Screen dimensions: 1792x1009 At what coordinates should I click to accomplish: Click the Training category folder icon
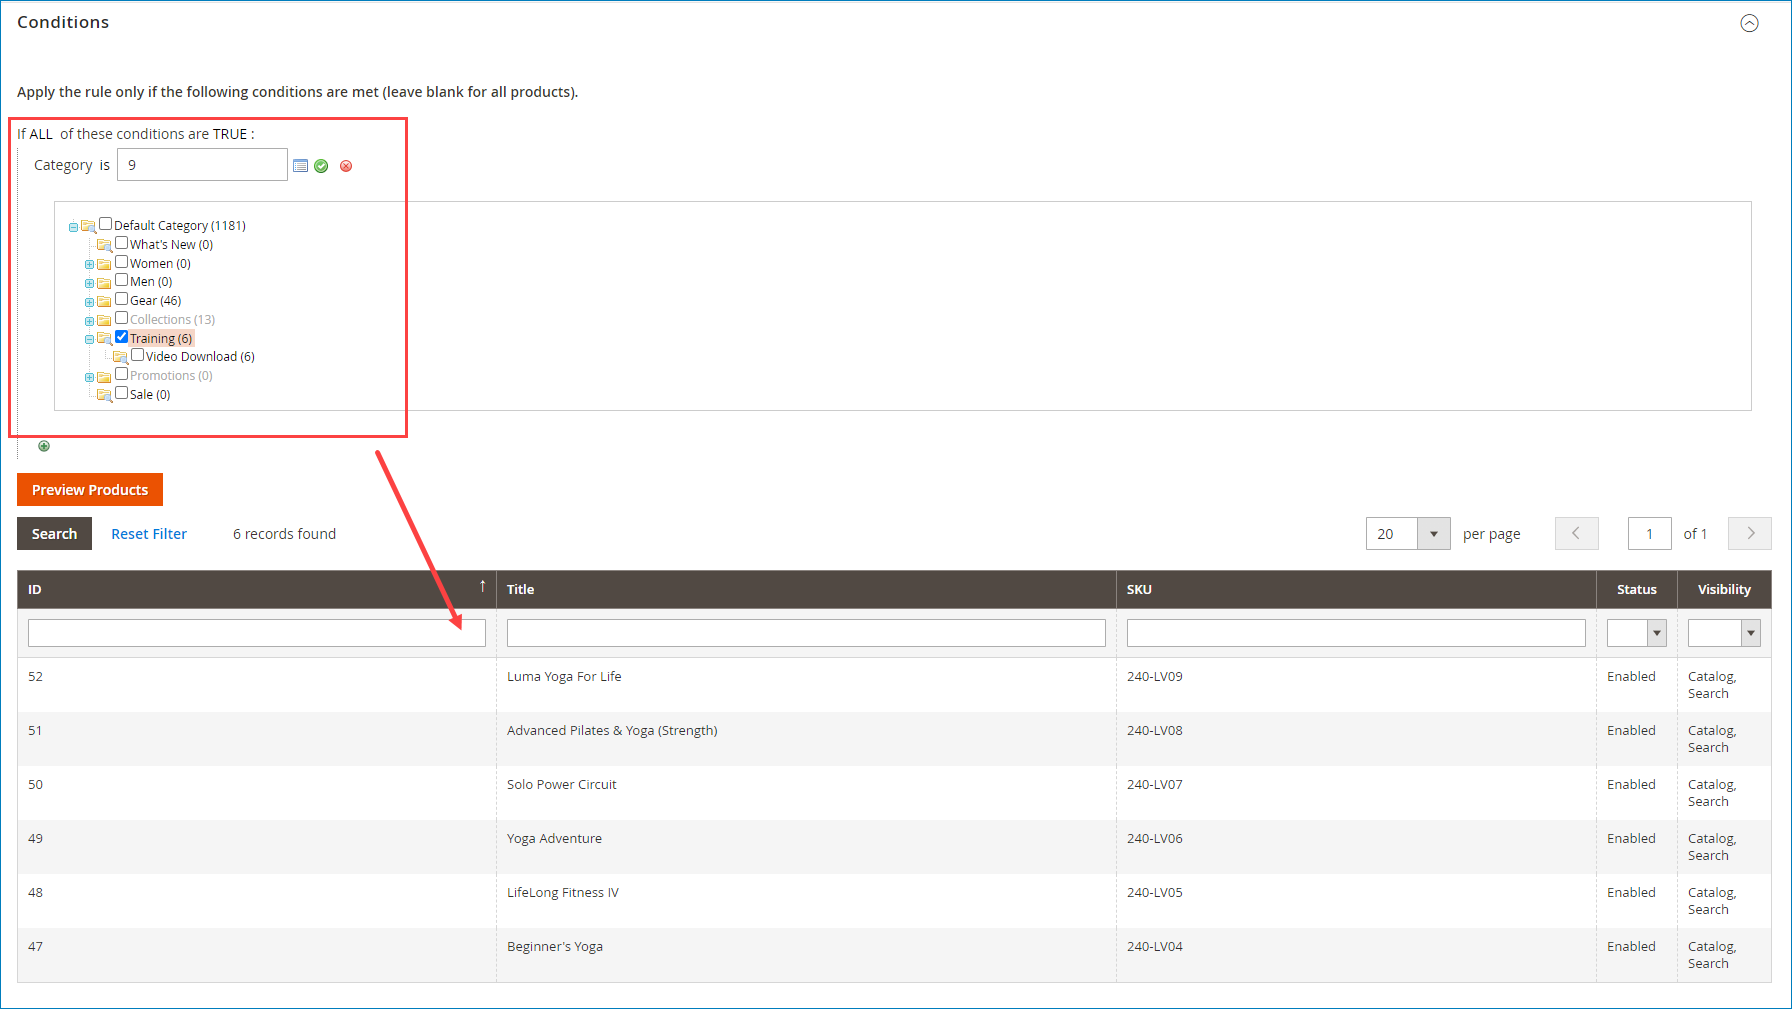pyautogui.click(x=106, y=338)
